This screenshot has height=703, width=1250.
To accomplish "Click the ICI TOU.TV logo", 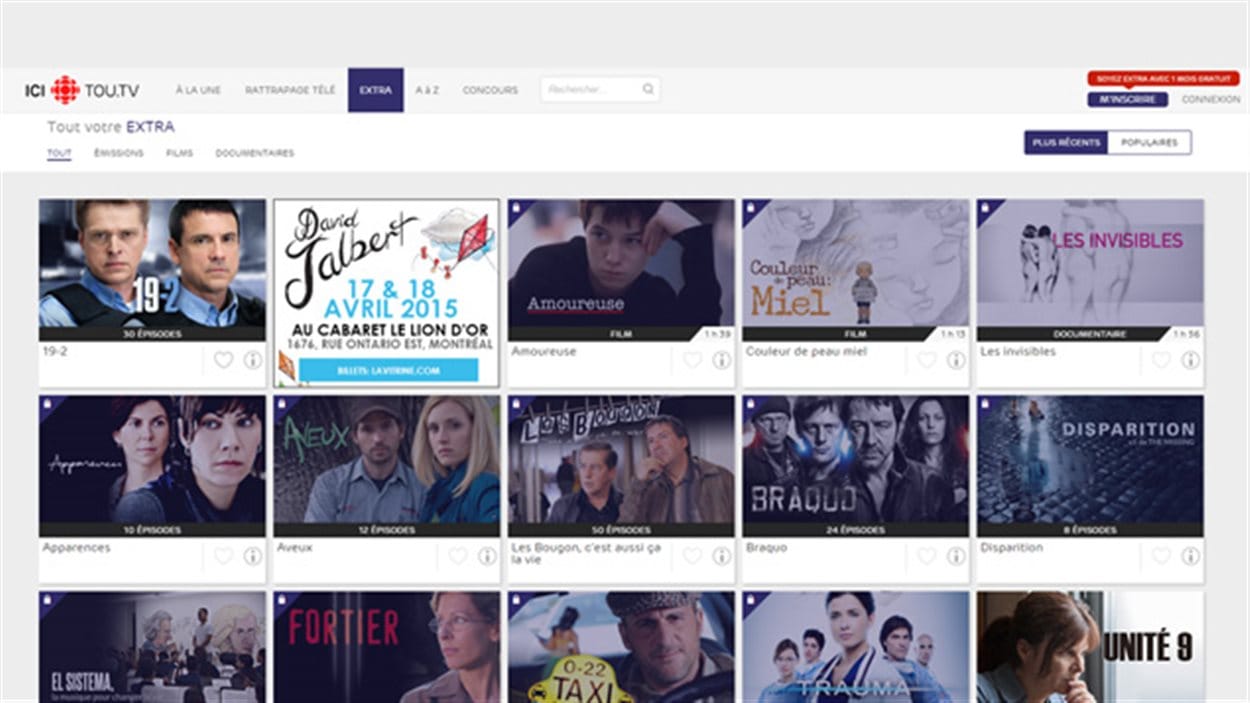I will point(82,90).
